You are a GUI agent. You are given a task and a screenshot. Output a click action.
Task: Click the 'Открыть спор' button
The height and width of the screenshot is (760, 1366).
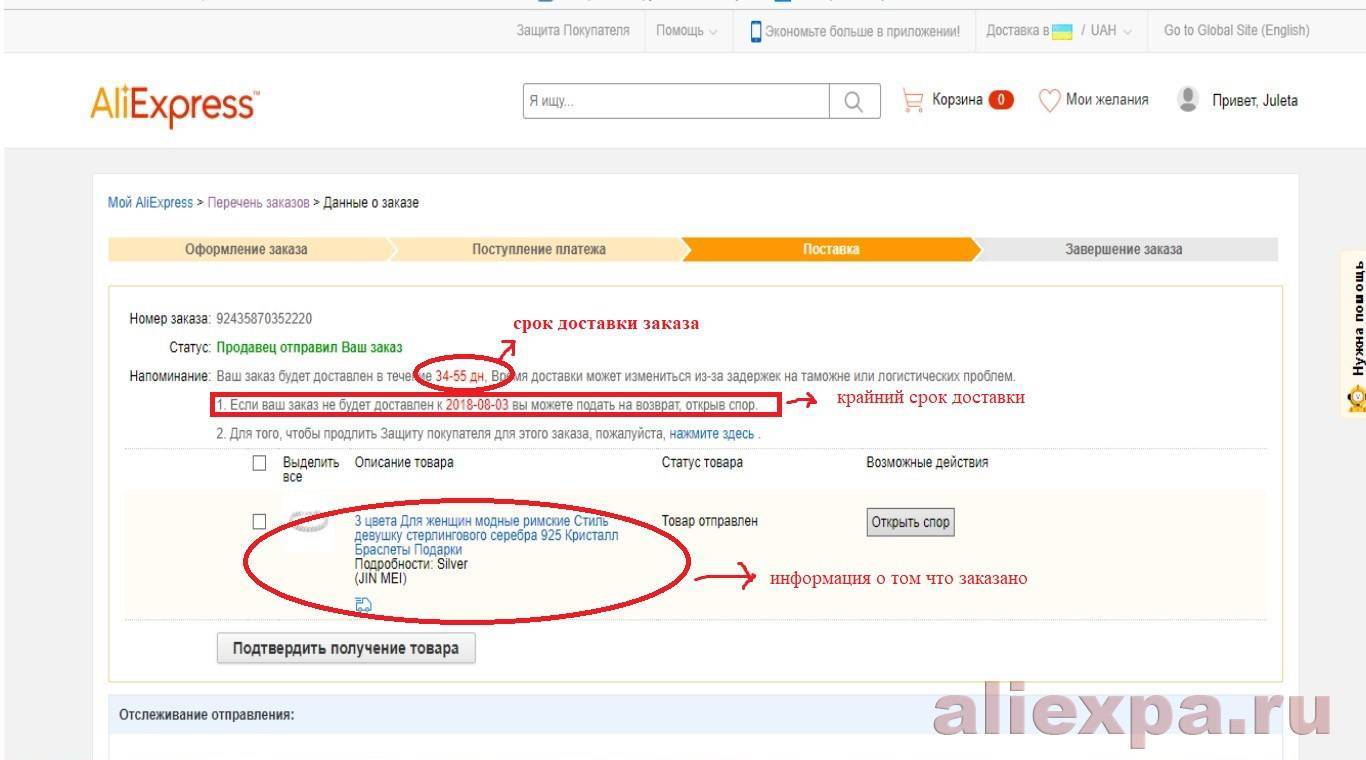[x=910, y=522]
